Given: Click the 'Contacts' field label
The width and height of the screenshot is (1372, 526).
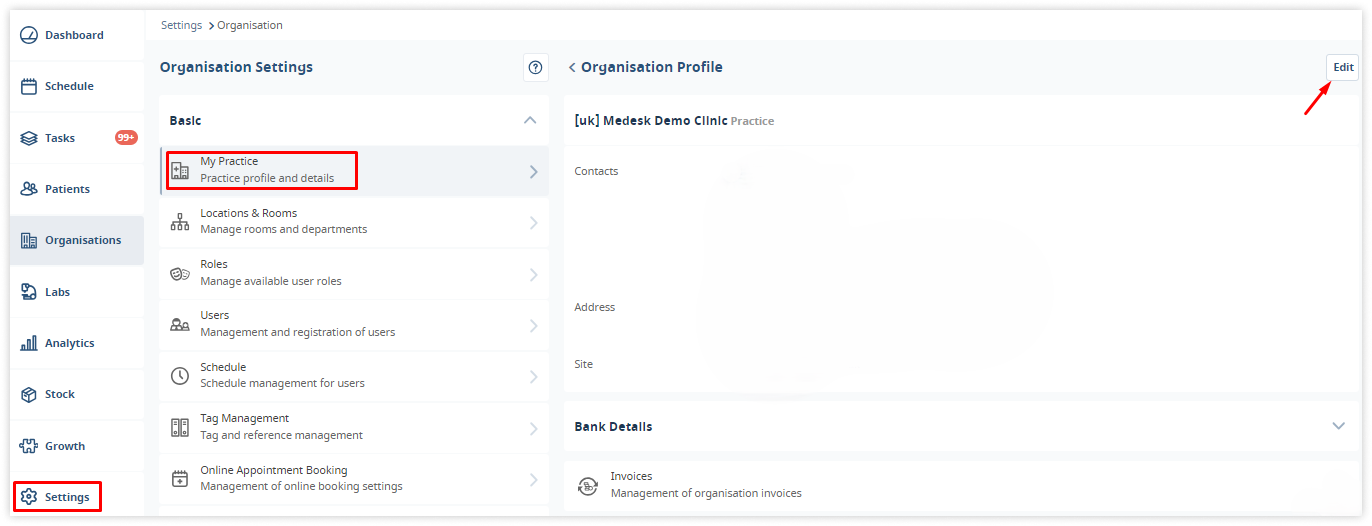Looking at the screenshot, I should pos(596,171).
